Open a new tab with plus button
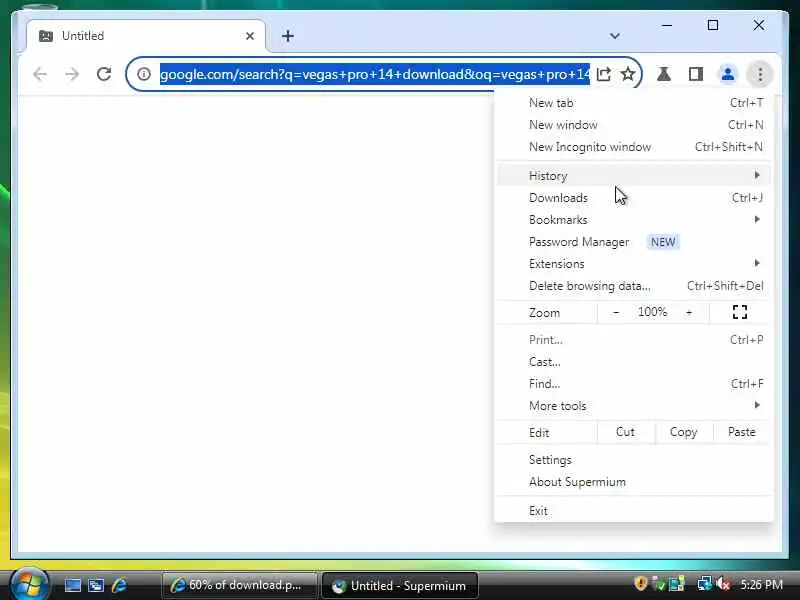The width and height of the screenshot is (800, 600). (x=288, y=36)
